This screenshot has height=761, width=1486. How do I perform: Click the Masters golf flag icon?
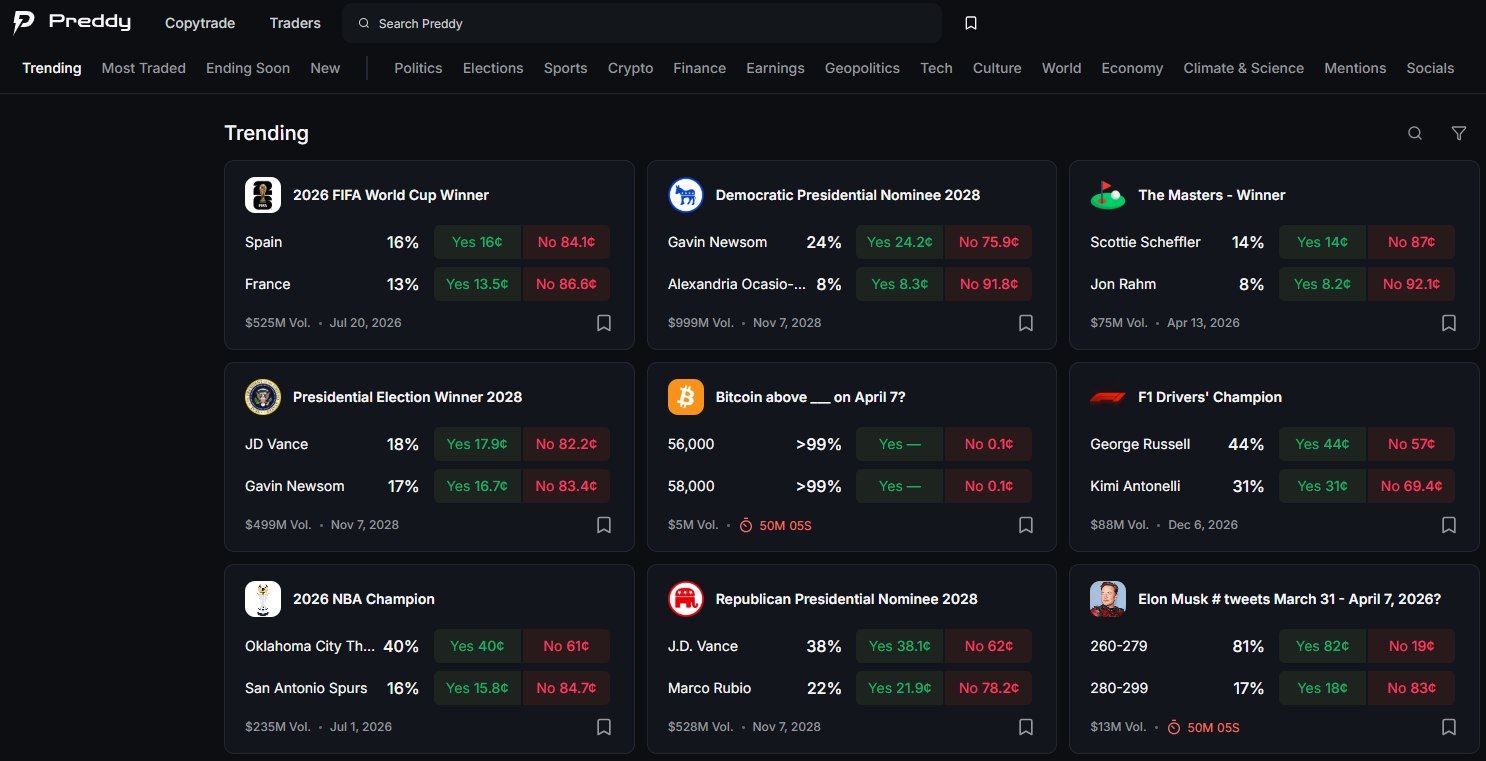pyautogui.click(x=1108, y=195)
